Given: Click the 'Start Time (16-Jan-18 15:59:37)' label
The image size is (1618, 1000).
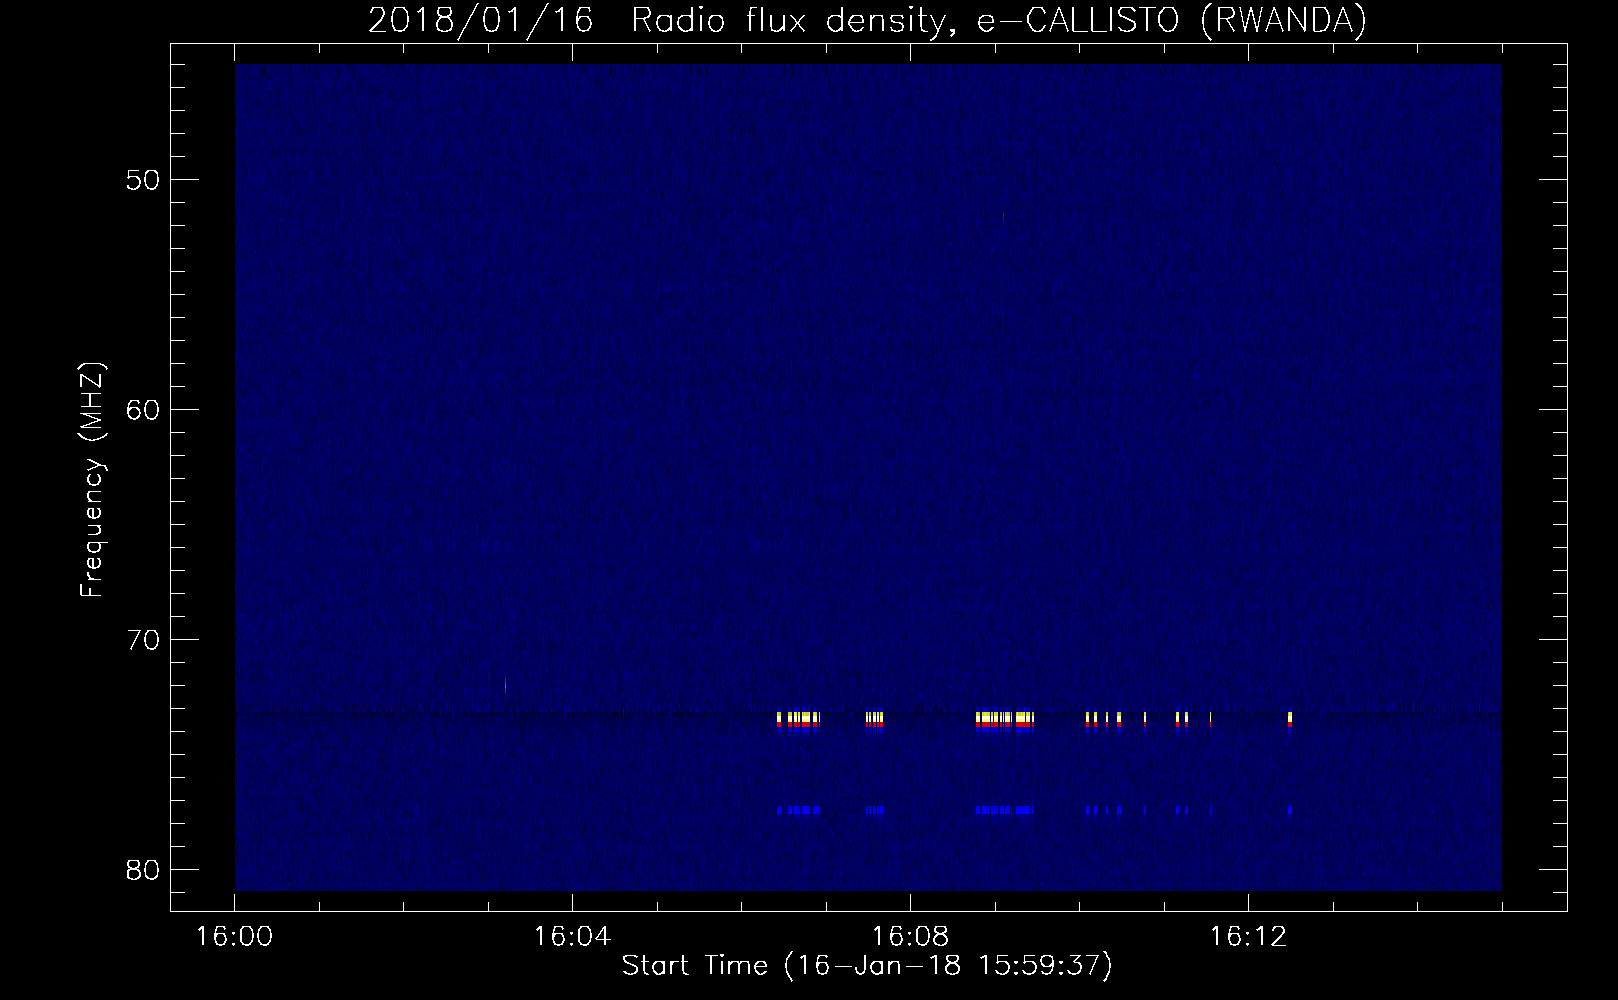Looking at the screenshot, I should click(x=867, y=966).
